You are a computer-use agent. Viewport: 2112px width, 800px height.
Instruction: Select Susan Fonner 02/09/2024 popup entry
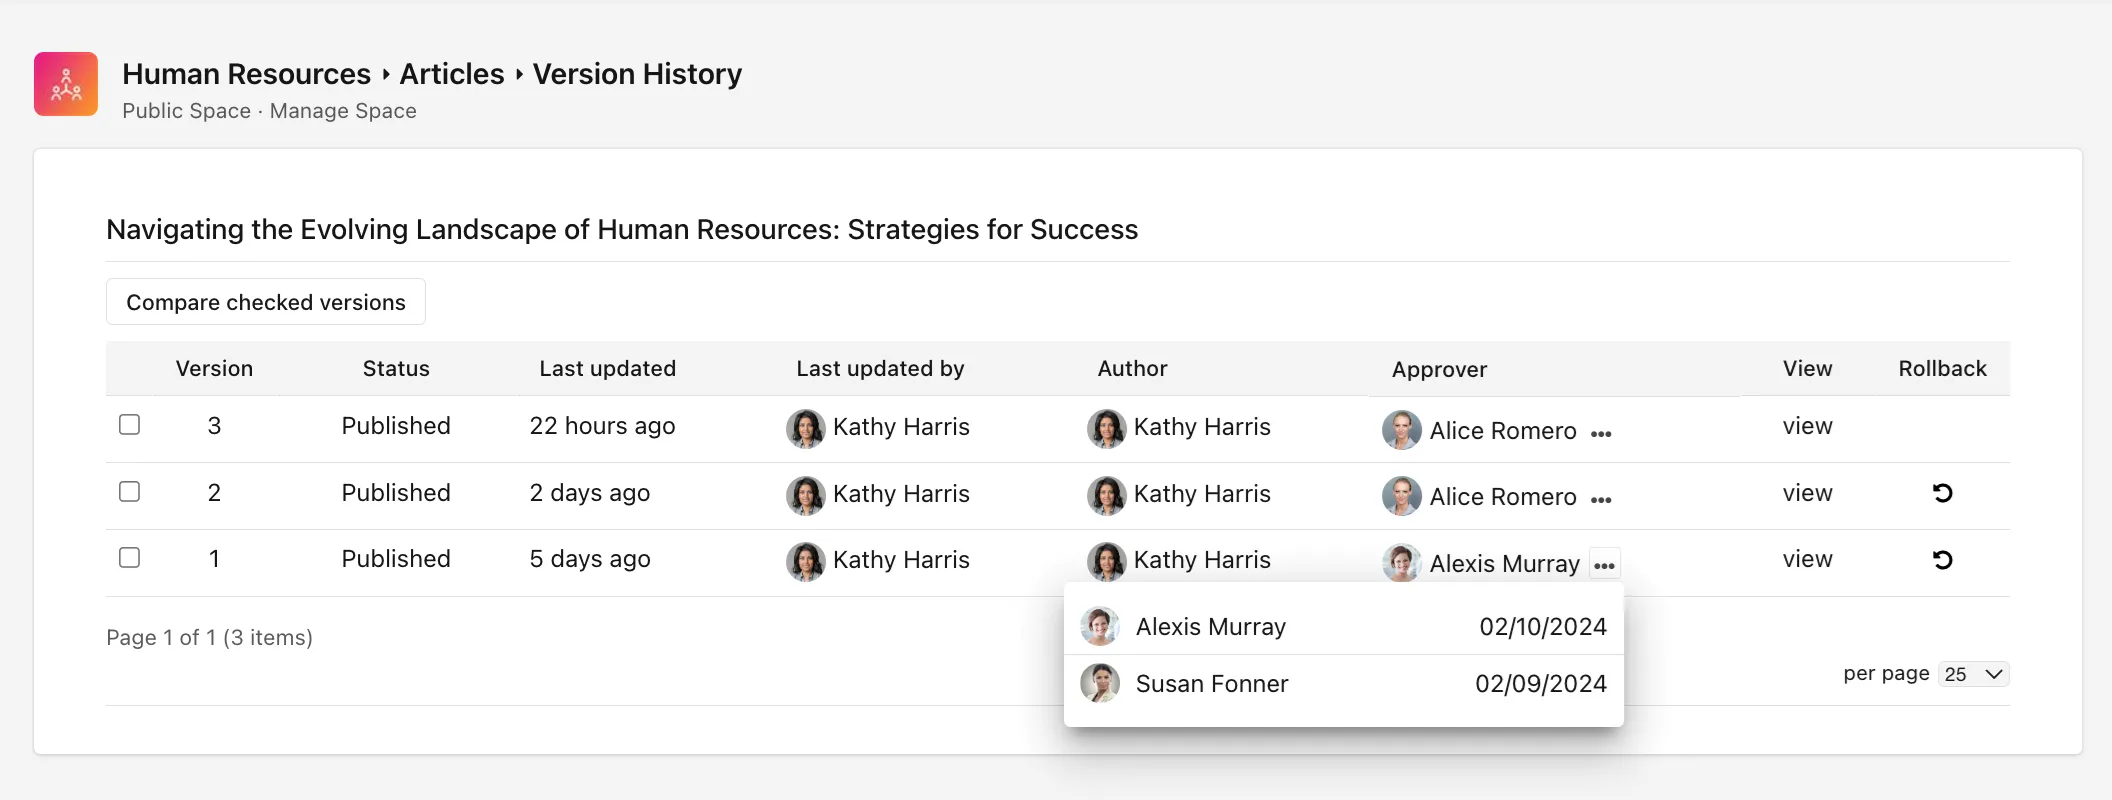tap(1343, 684)
